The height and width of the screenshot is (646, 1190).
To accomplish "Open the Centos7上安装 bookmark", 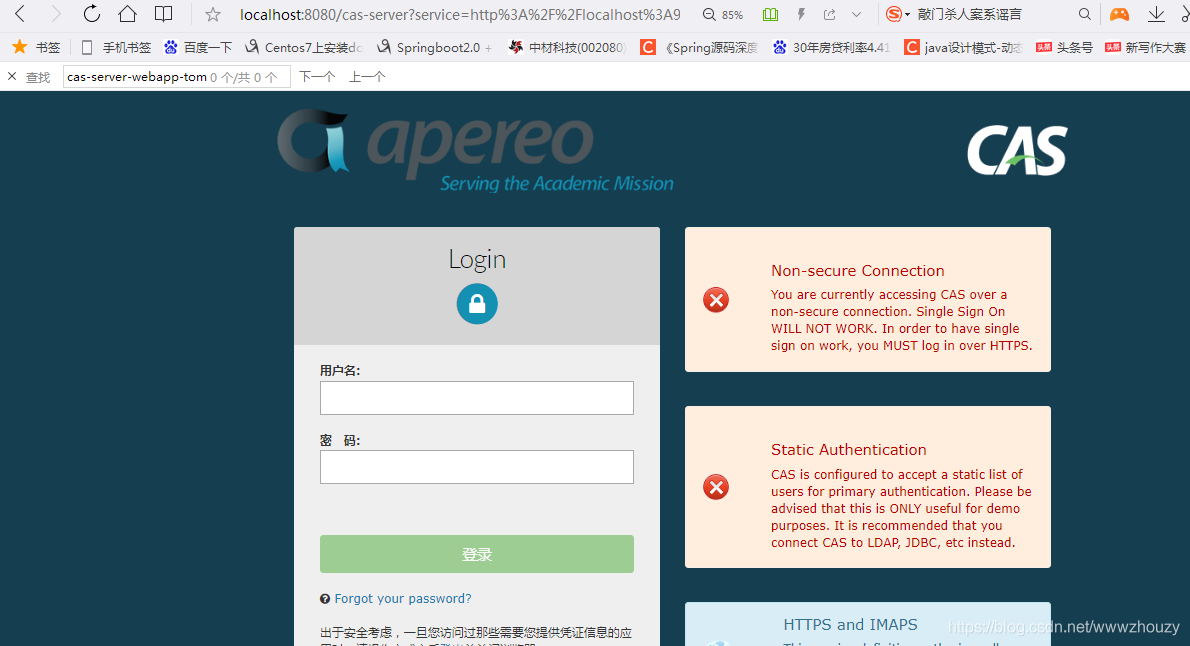I will 304,47.
